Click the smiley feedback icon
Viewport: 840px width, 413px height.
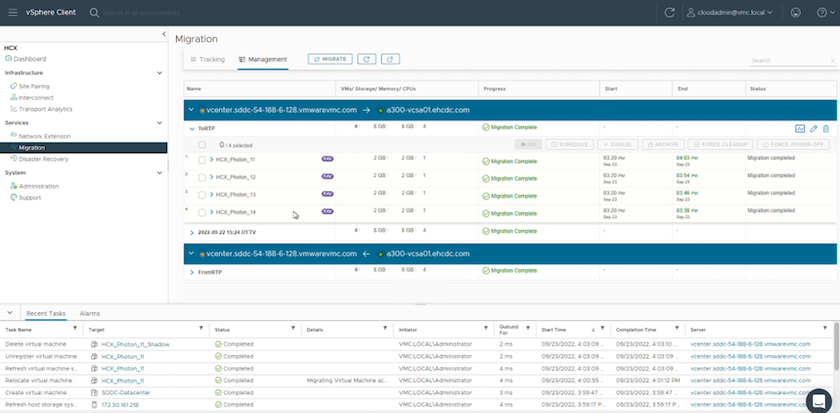[795, 13]
